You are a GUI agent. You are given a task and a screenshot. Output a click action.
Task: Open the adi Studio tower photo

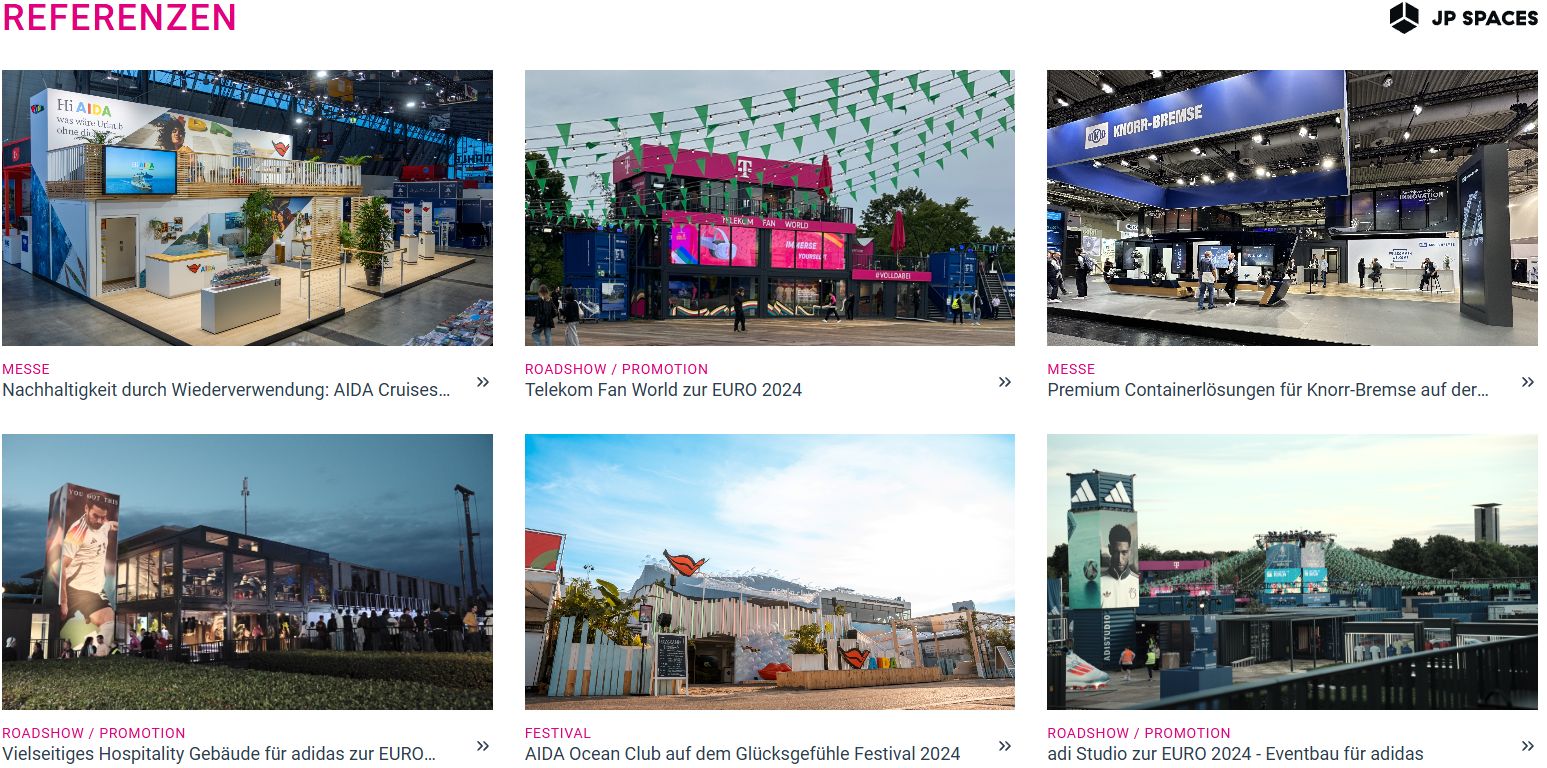(1292, 572)
